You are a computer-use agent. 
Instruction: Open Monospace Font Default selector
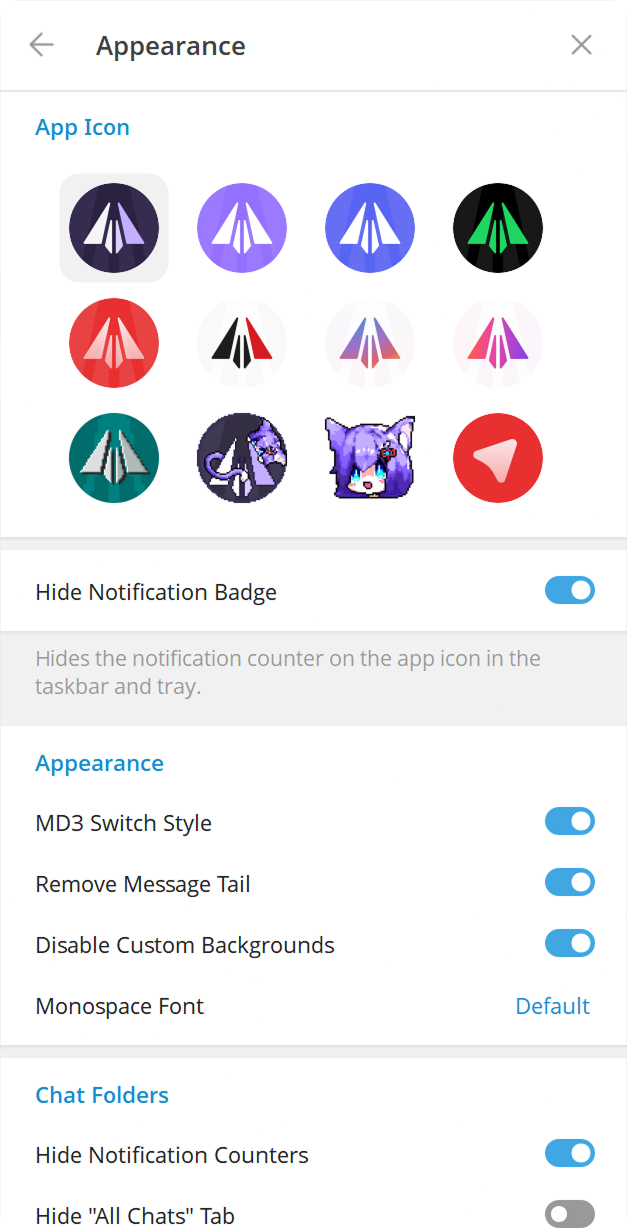point(552,1006)
